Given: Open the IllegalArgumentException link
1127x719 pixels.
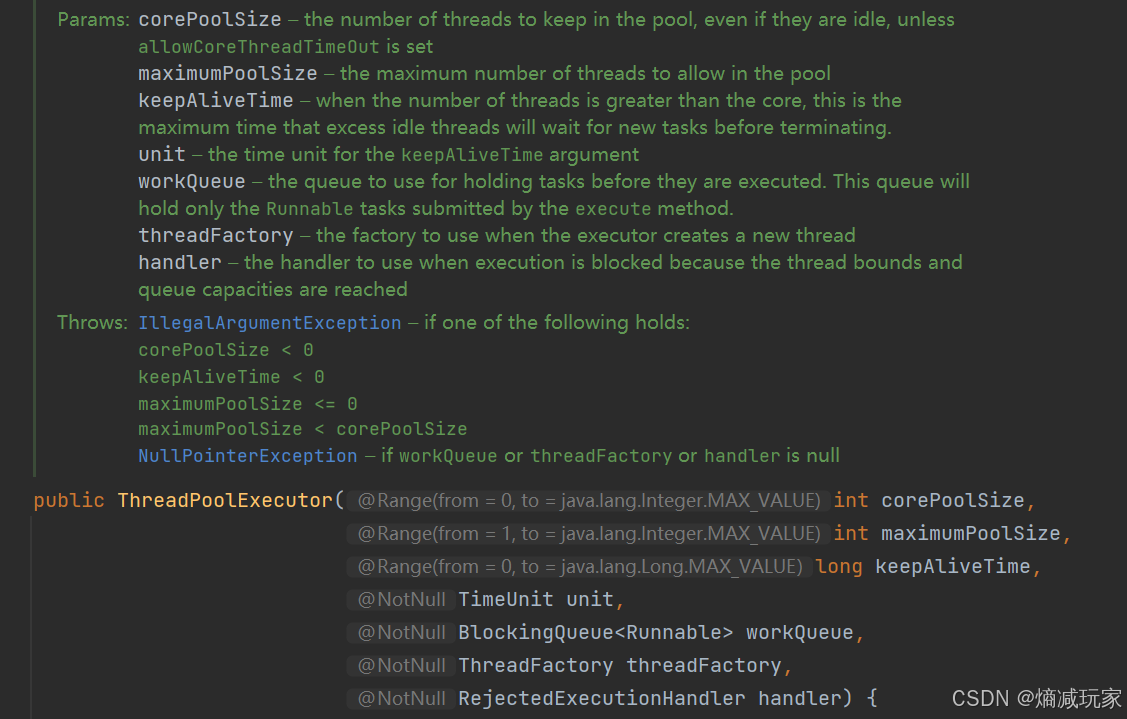Looking at the screenshot, I should (270, 323).
